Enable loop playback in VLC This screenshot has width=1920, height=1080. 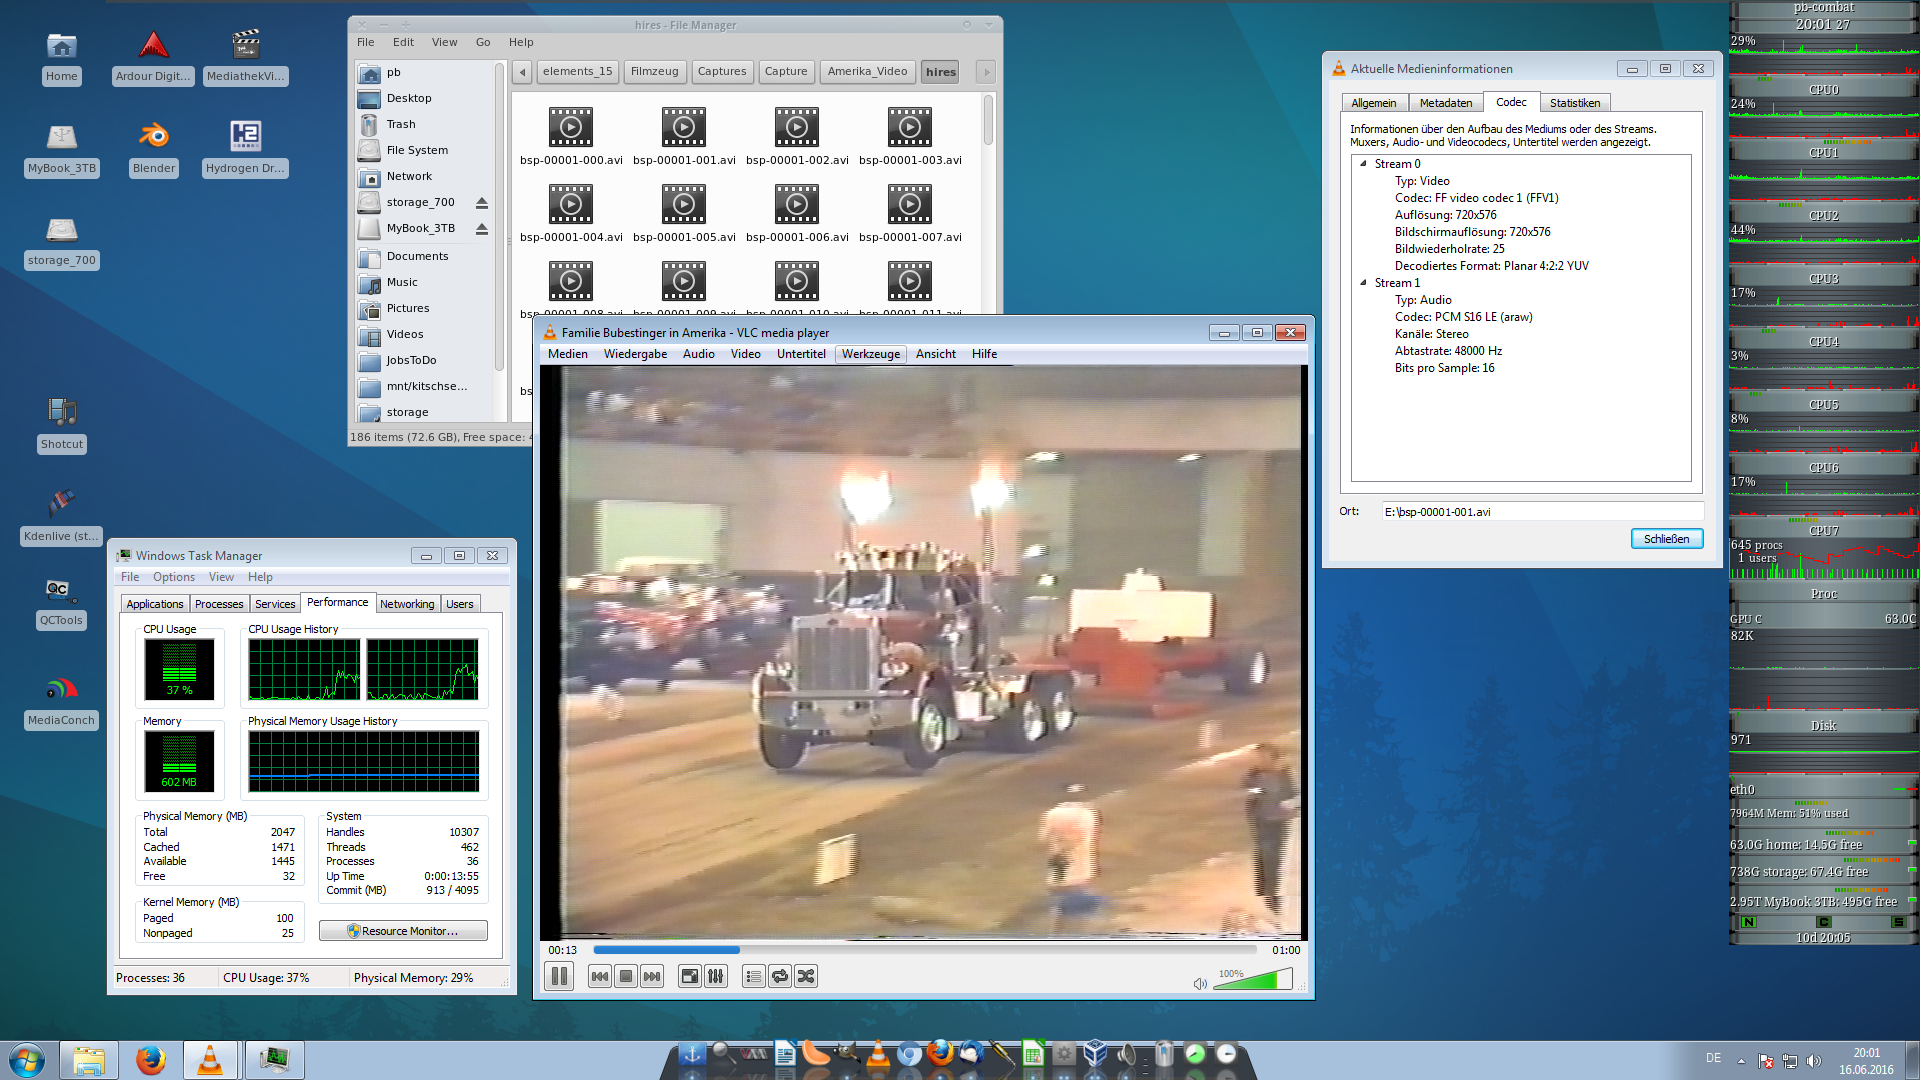pyautogui.click(x=779, y=976)
